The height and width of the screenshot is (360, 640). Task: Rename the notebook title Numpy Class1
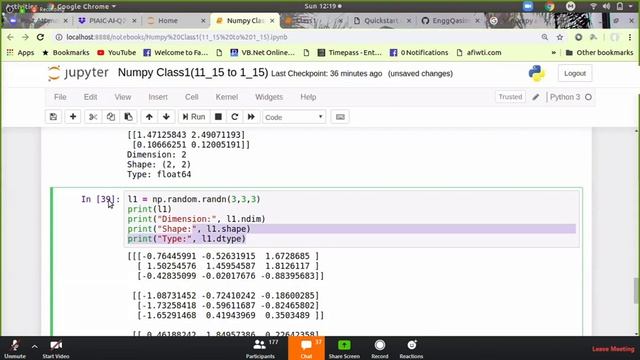pos(193,73)
